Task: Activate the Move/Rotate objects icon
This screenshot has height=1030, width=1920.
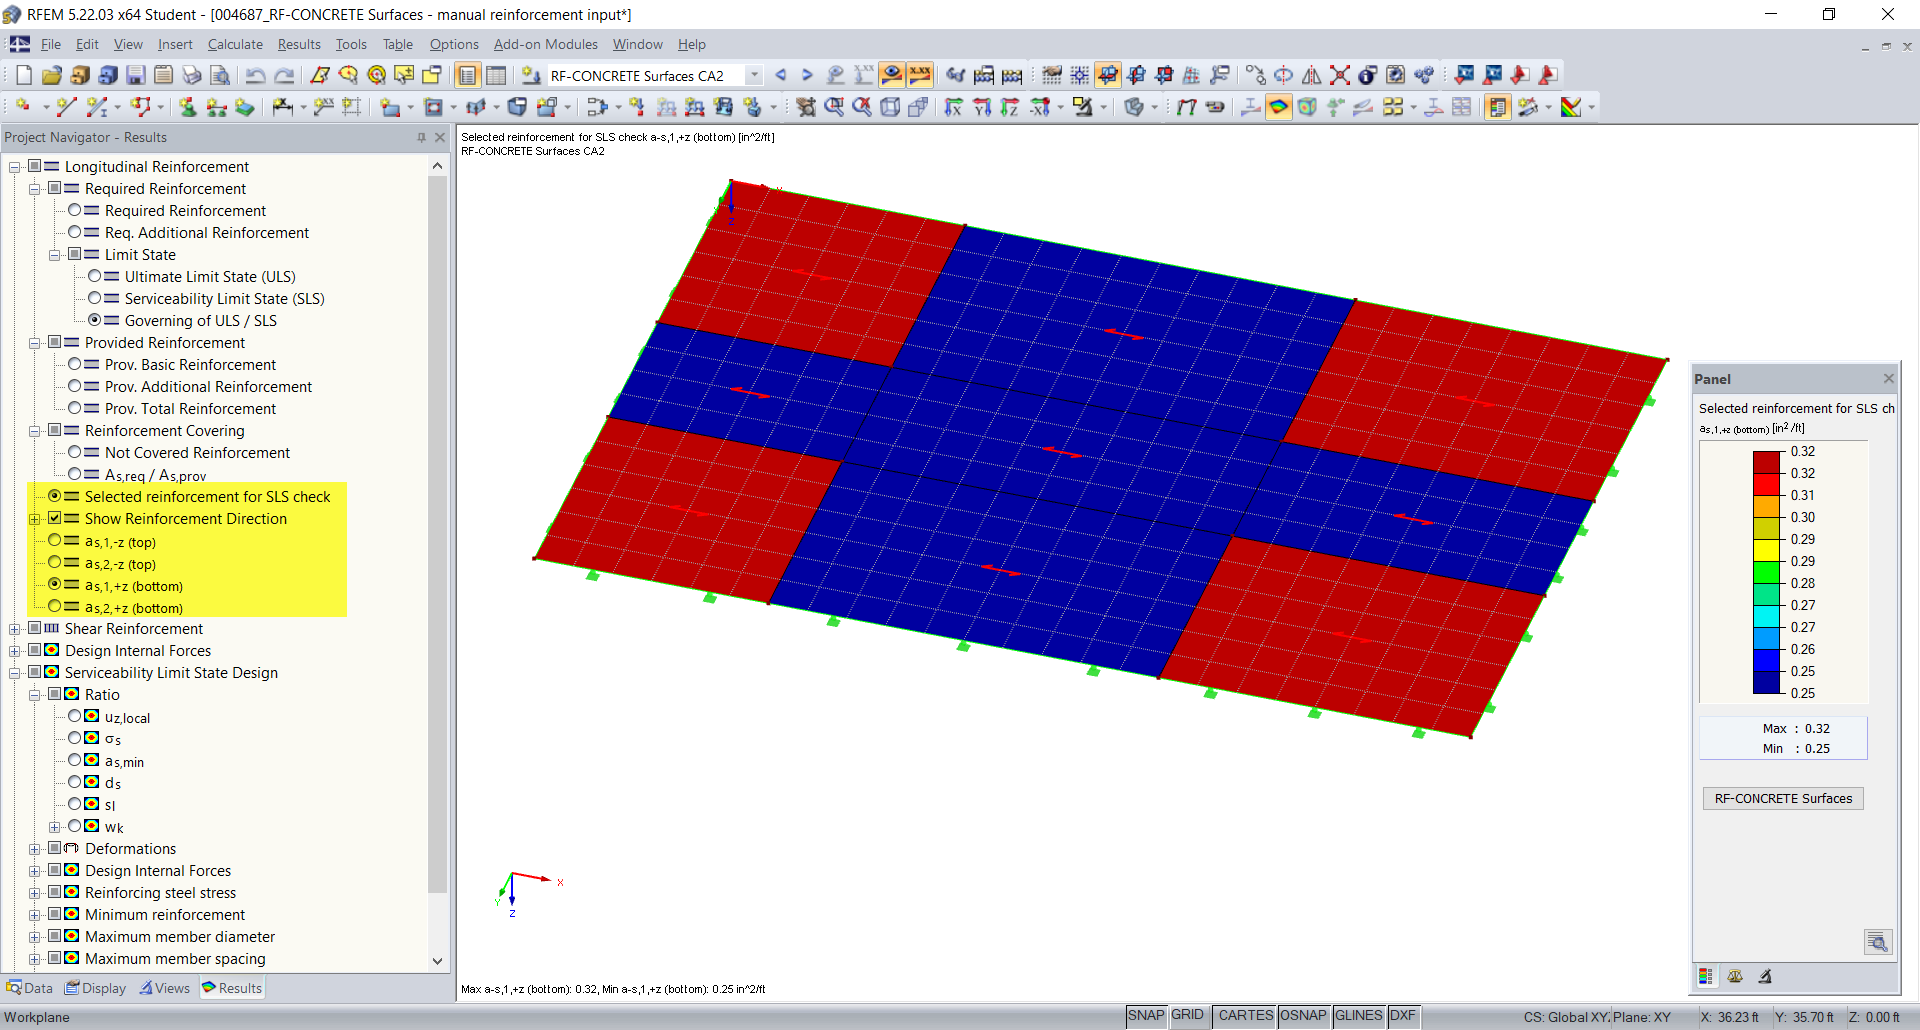Action: point(1257,75)
